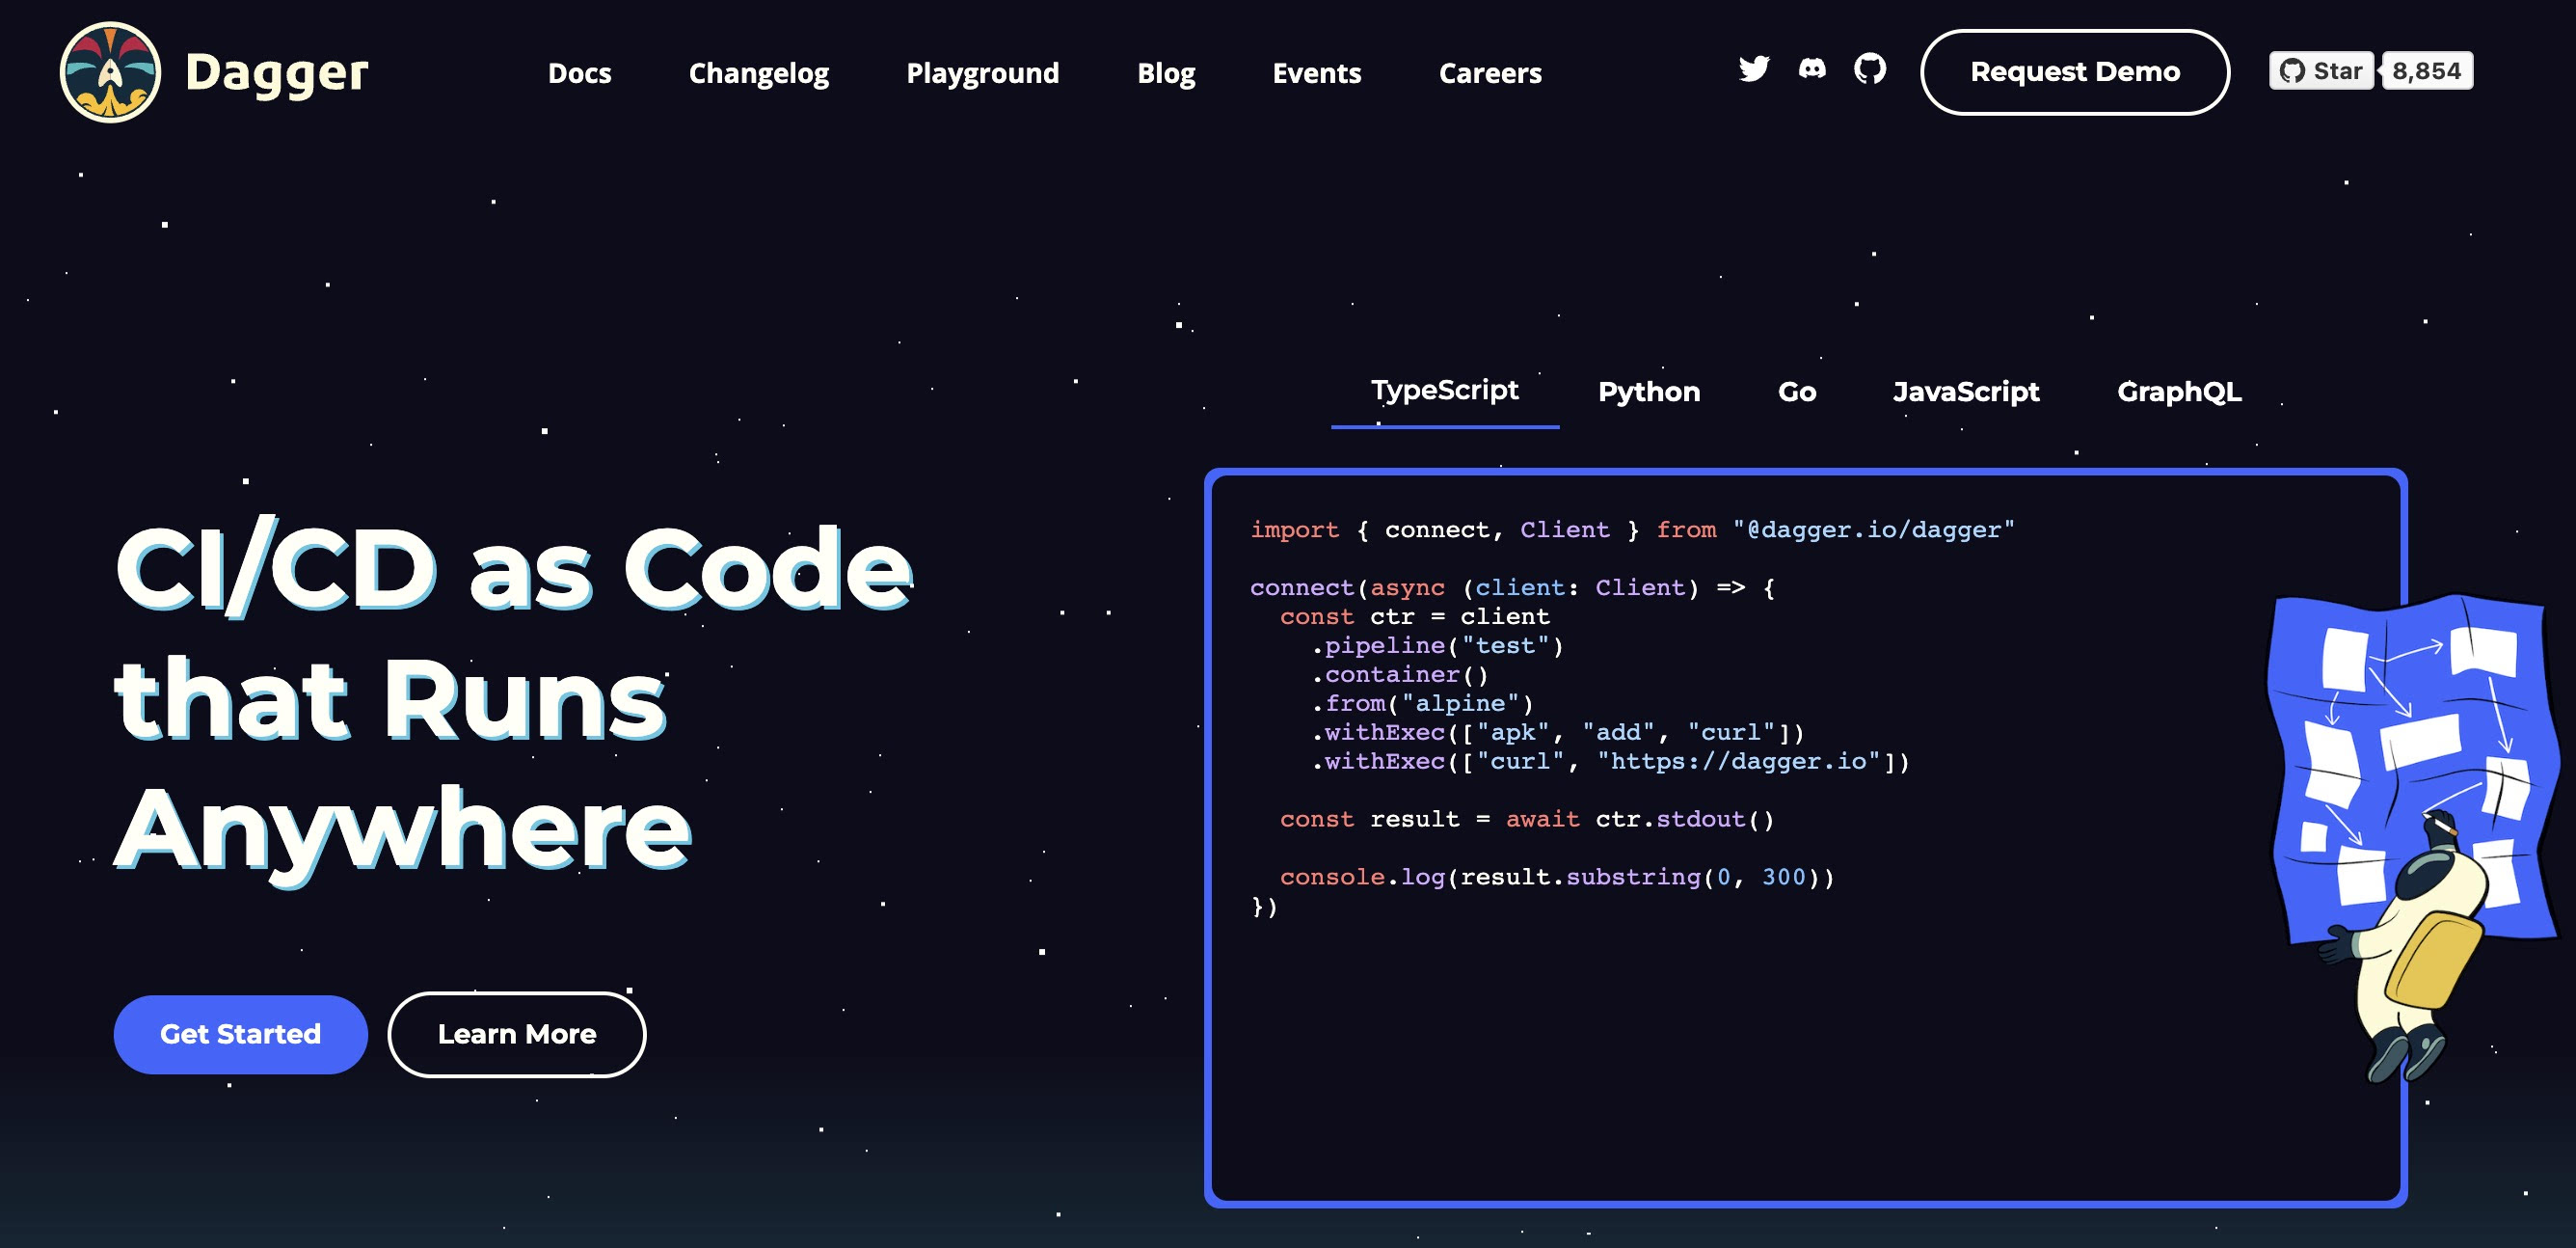
Task: Click the "https://dagger.io" string in code
Action: pos(1738,761)
